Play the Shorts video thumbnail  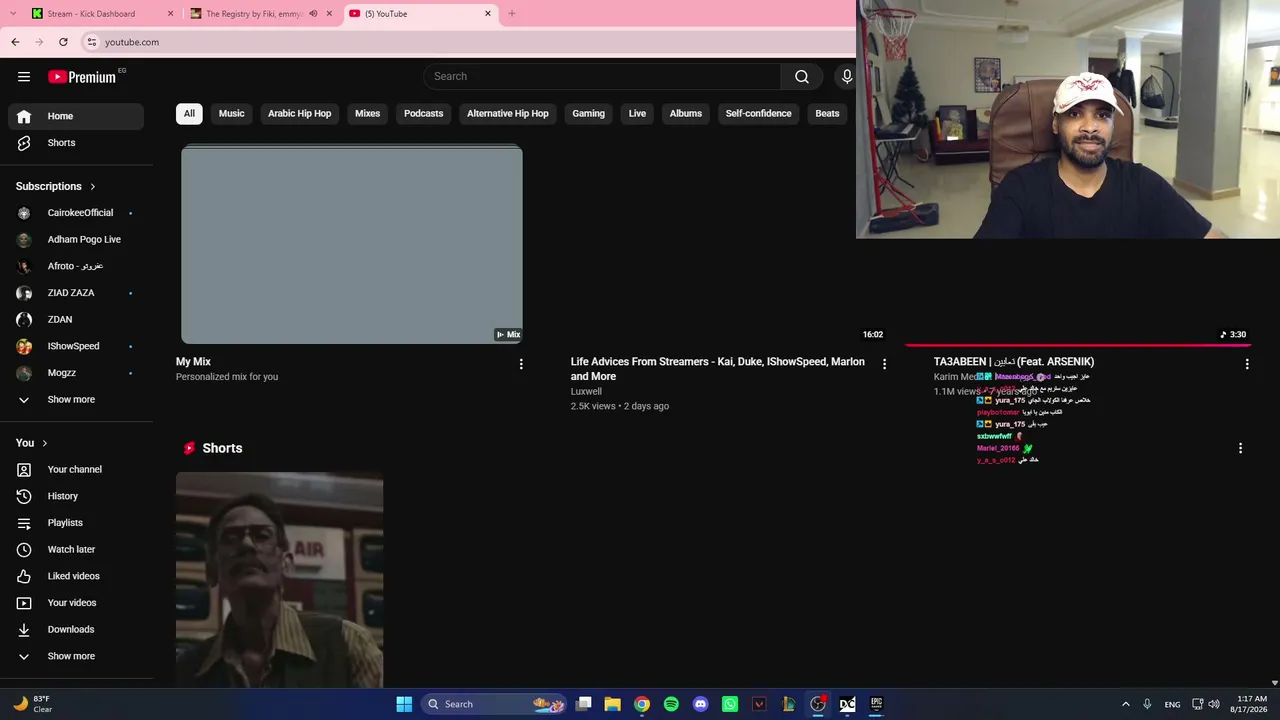(x=279, y=581)
